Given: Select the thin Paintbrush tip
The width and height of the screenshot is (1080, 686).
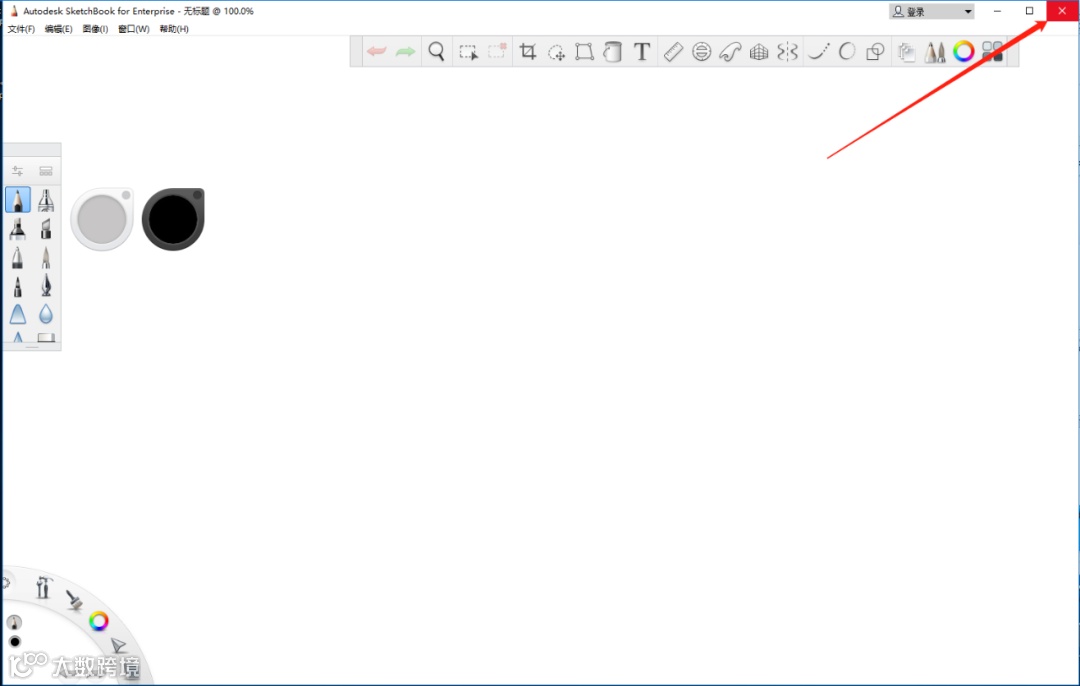Looking at the screenshot, I should (46, 258).
